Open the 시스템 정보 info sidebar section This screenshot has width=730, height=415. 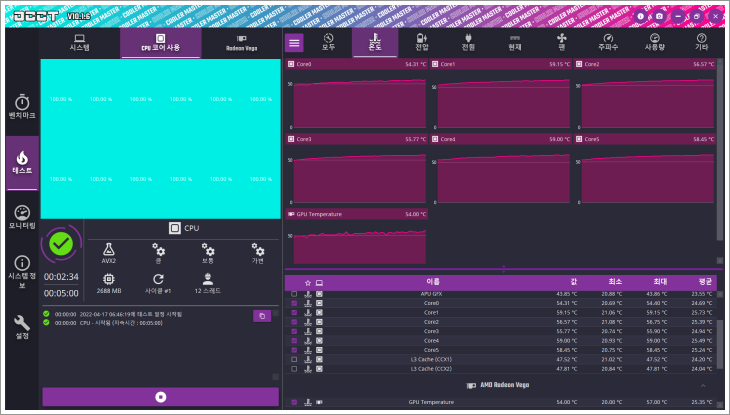(x=22, y=272)
